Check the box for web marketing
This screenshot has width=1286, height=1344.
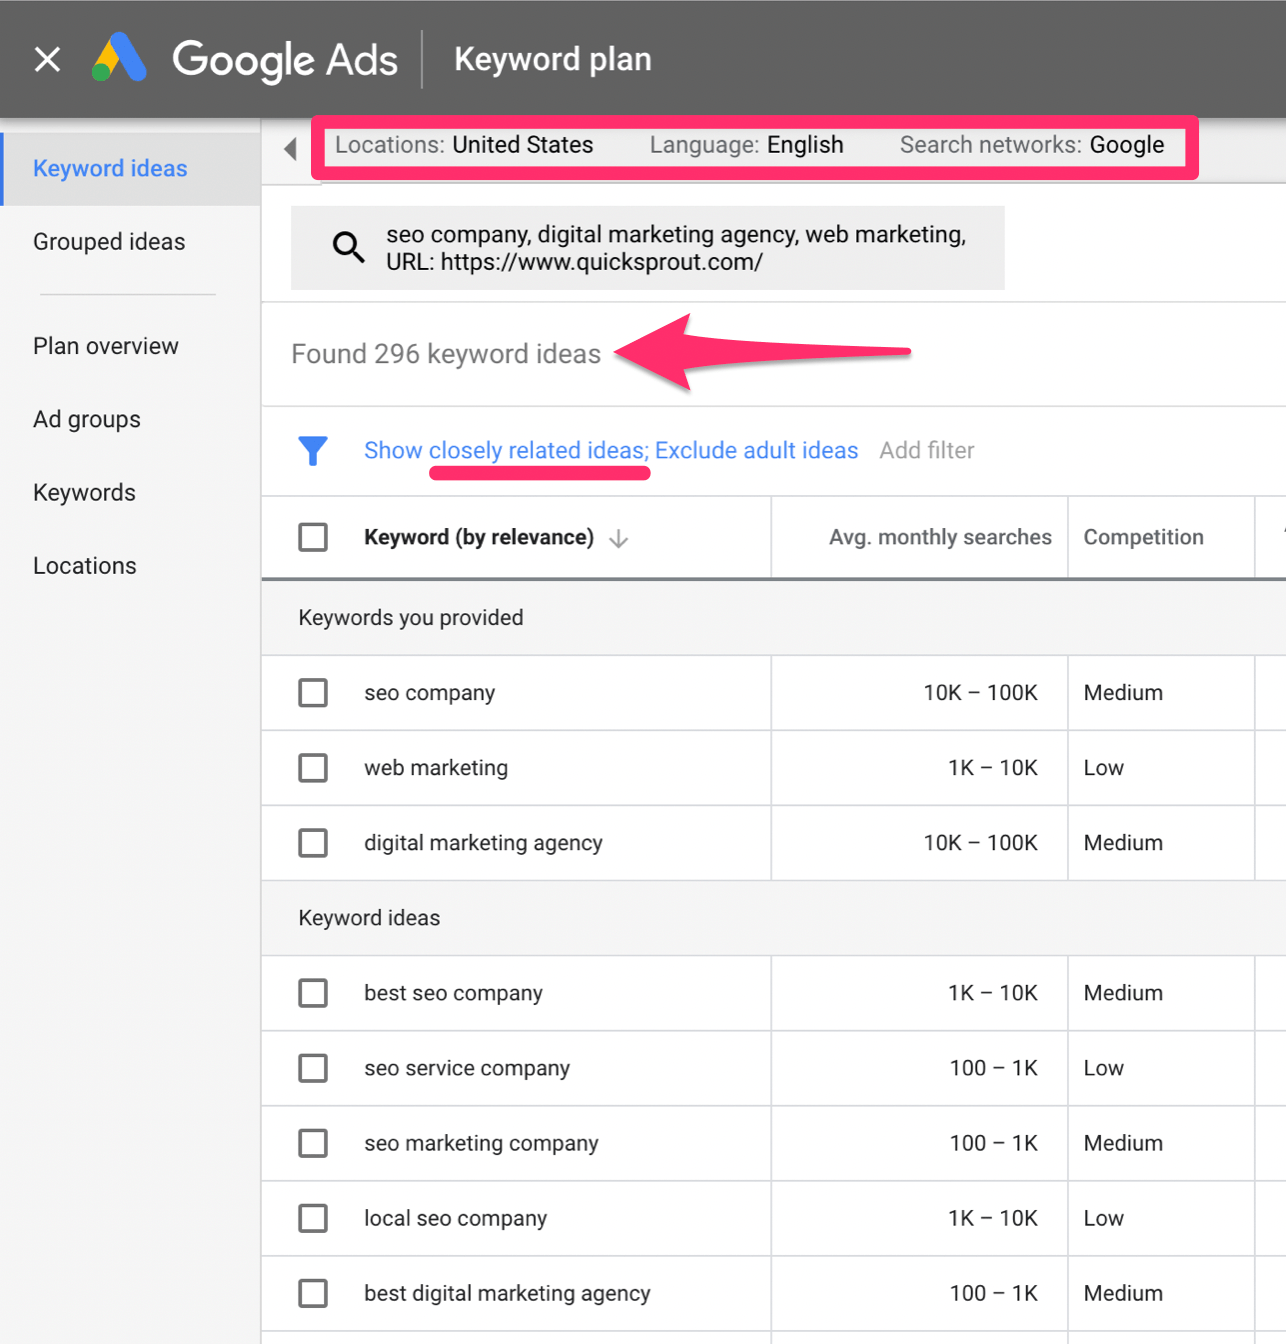click(313, 767)
